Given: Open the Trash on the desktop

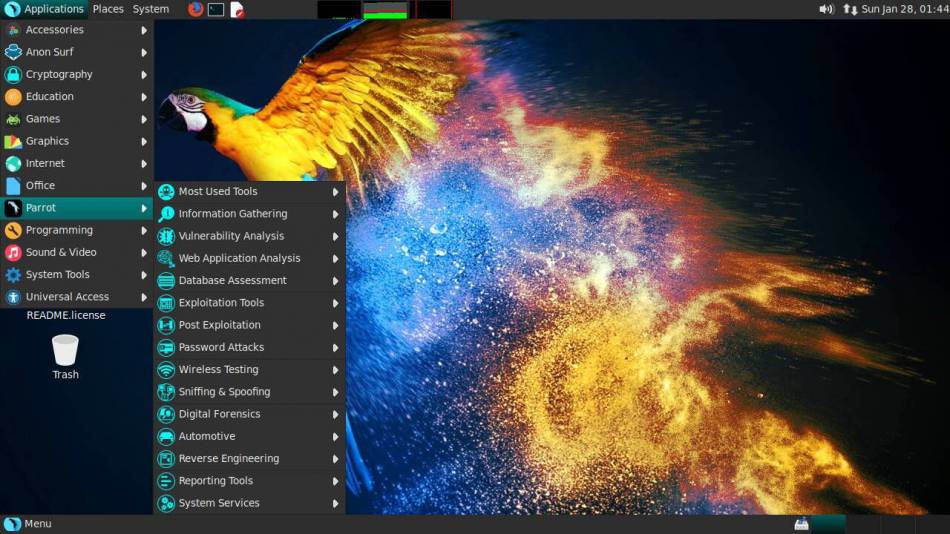Looking at the screenshot, I should [x=65, y=357].
